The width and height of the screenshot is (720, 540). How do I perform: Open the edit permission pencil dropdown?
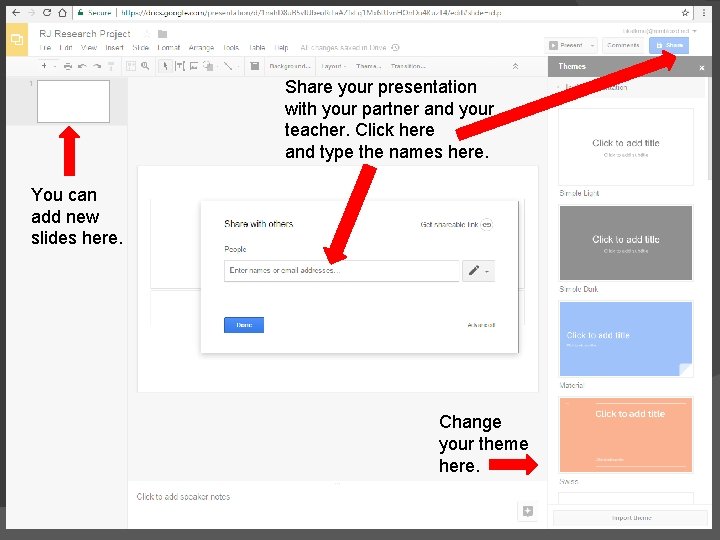click(478, 270)
